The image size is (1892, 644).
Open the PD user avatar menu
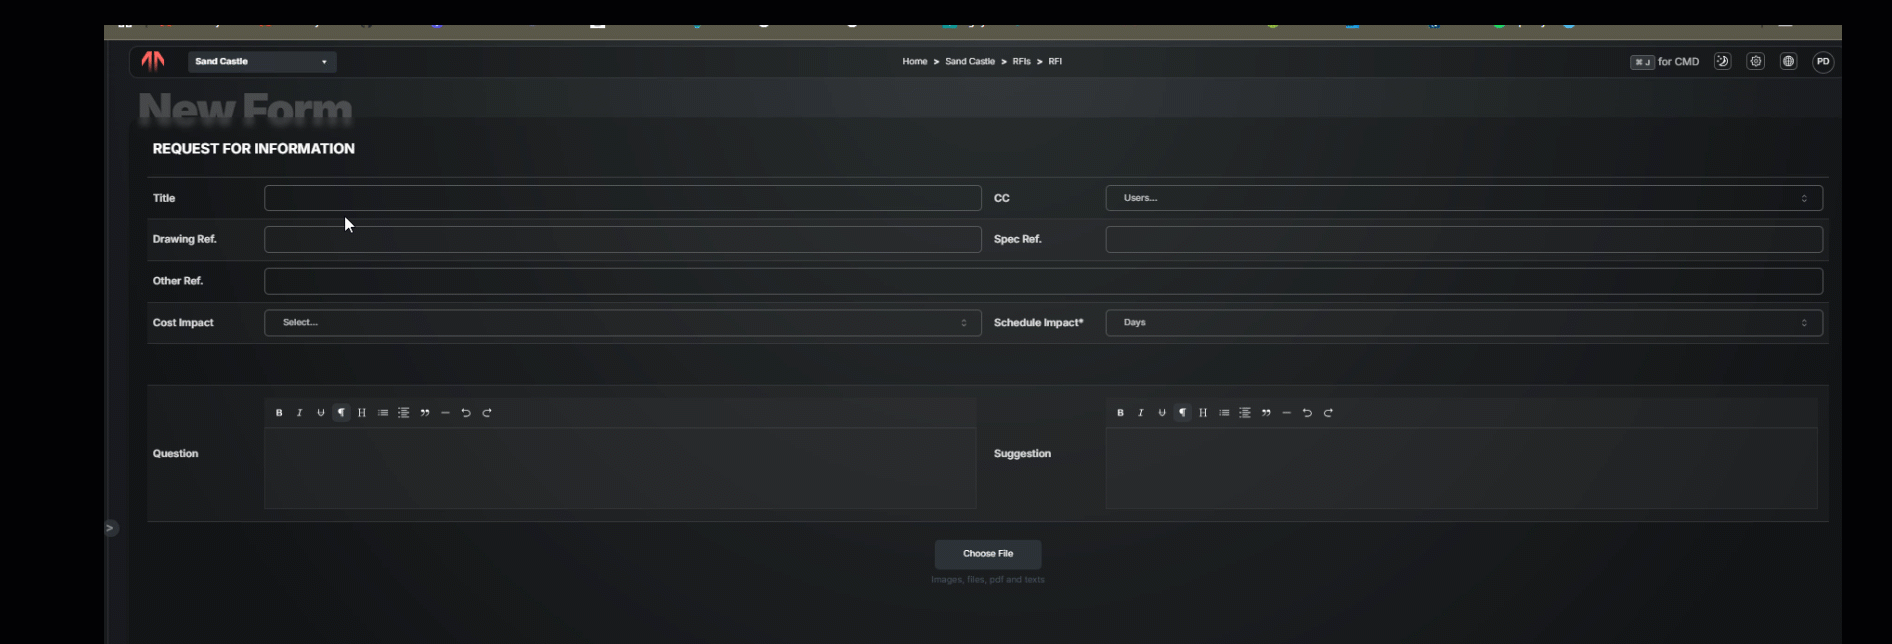point(1823,61)
